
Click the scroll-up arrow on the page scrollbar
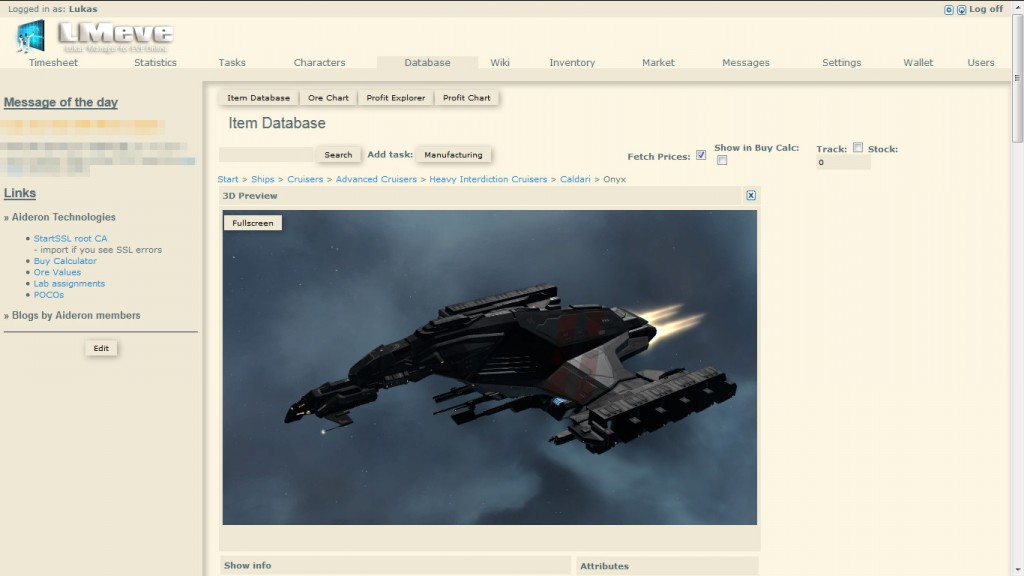(1017, 5)
